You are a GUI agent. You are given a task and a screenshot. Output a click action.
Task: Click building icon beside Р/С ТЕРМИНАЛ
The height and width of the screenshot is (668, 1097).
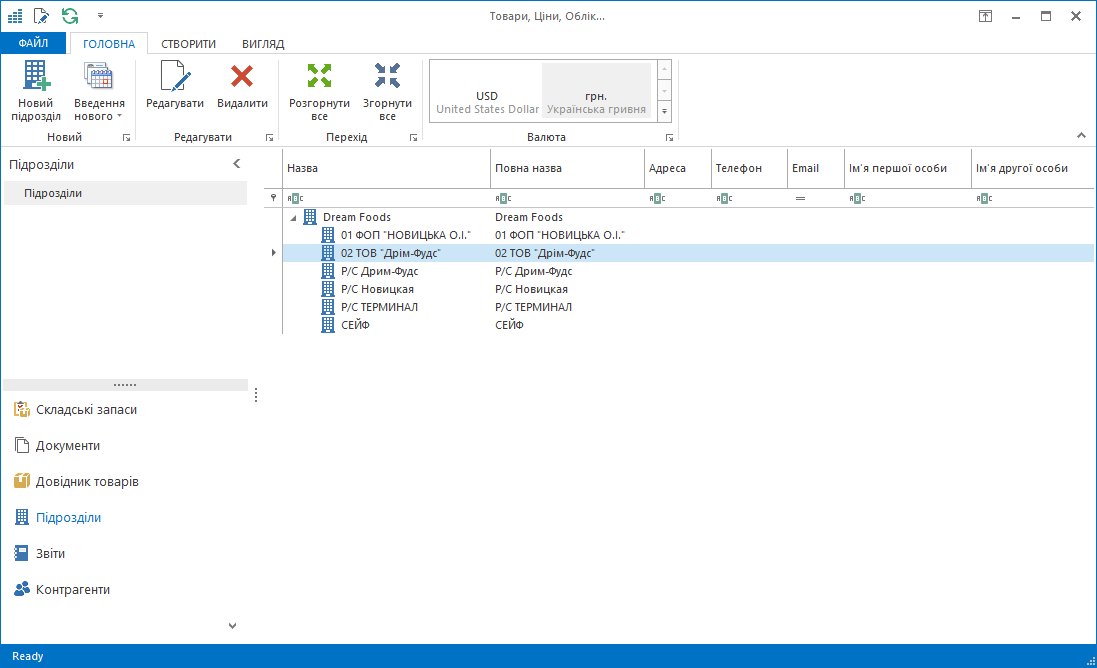(x=327, y=307)
